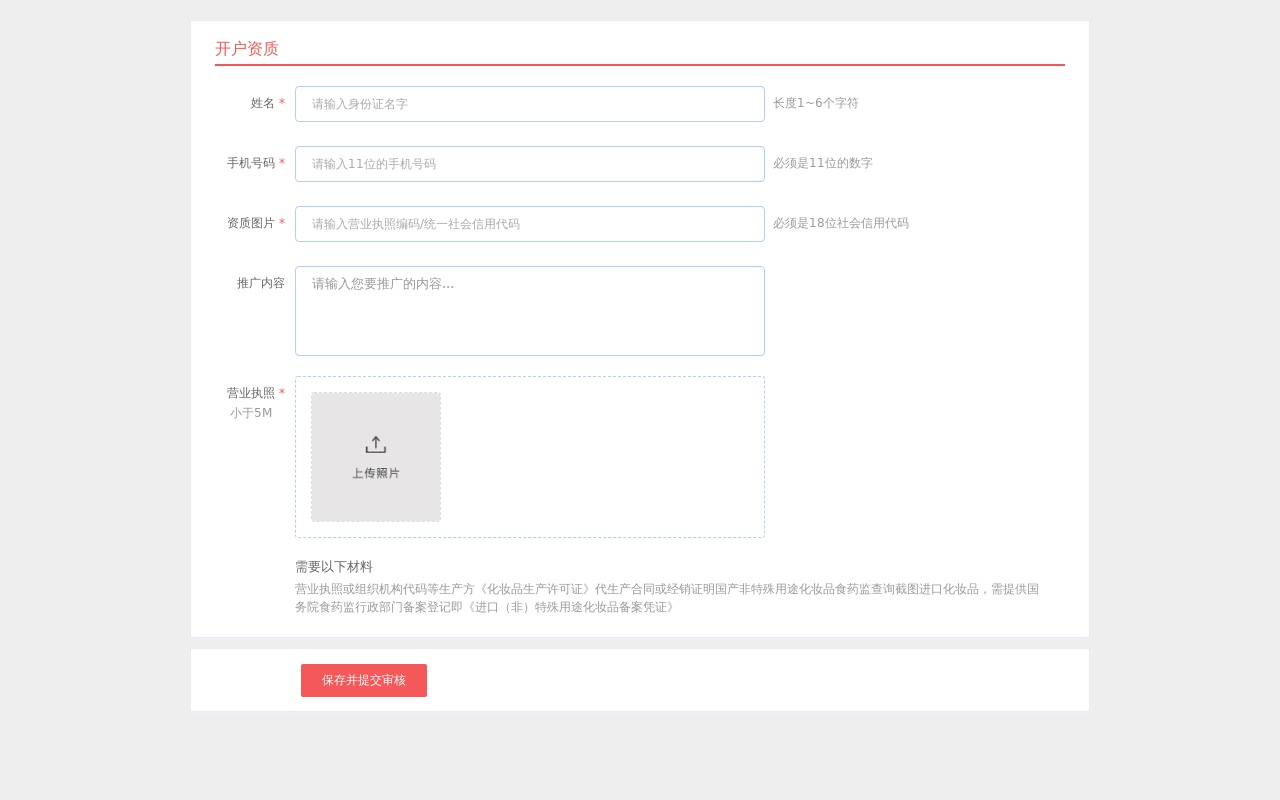Click the 长度1~6个字符 hint text

click(x=816, y=103)
